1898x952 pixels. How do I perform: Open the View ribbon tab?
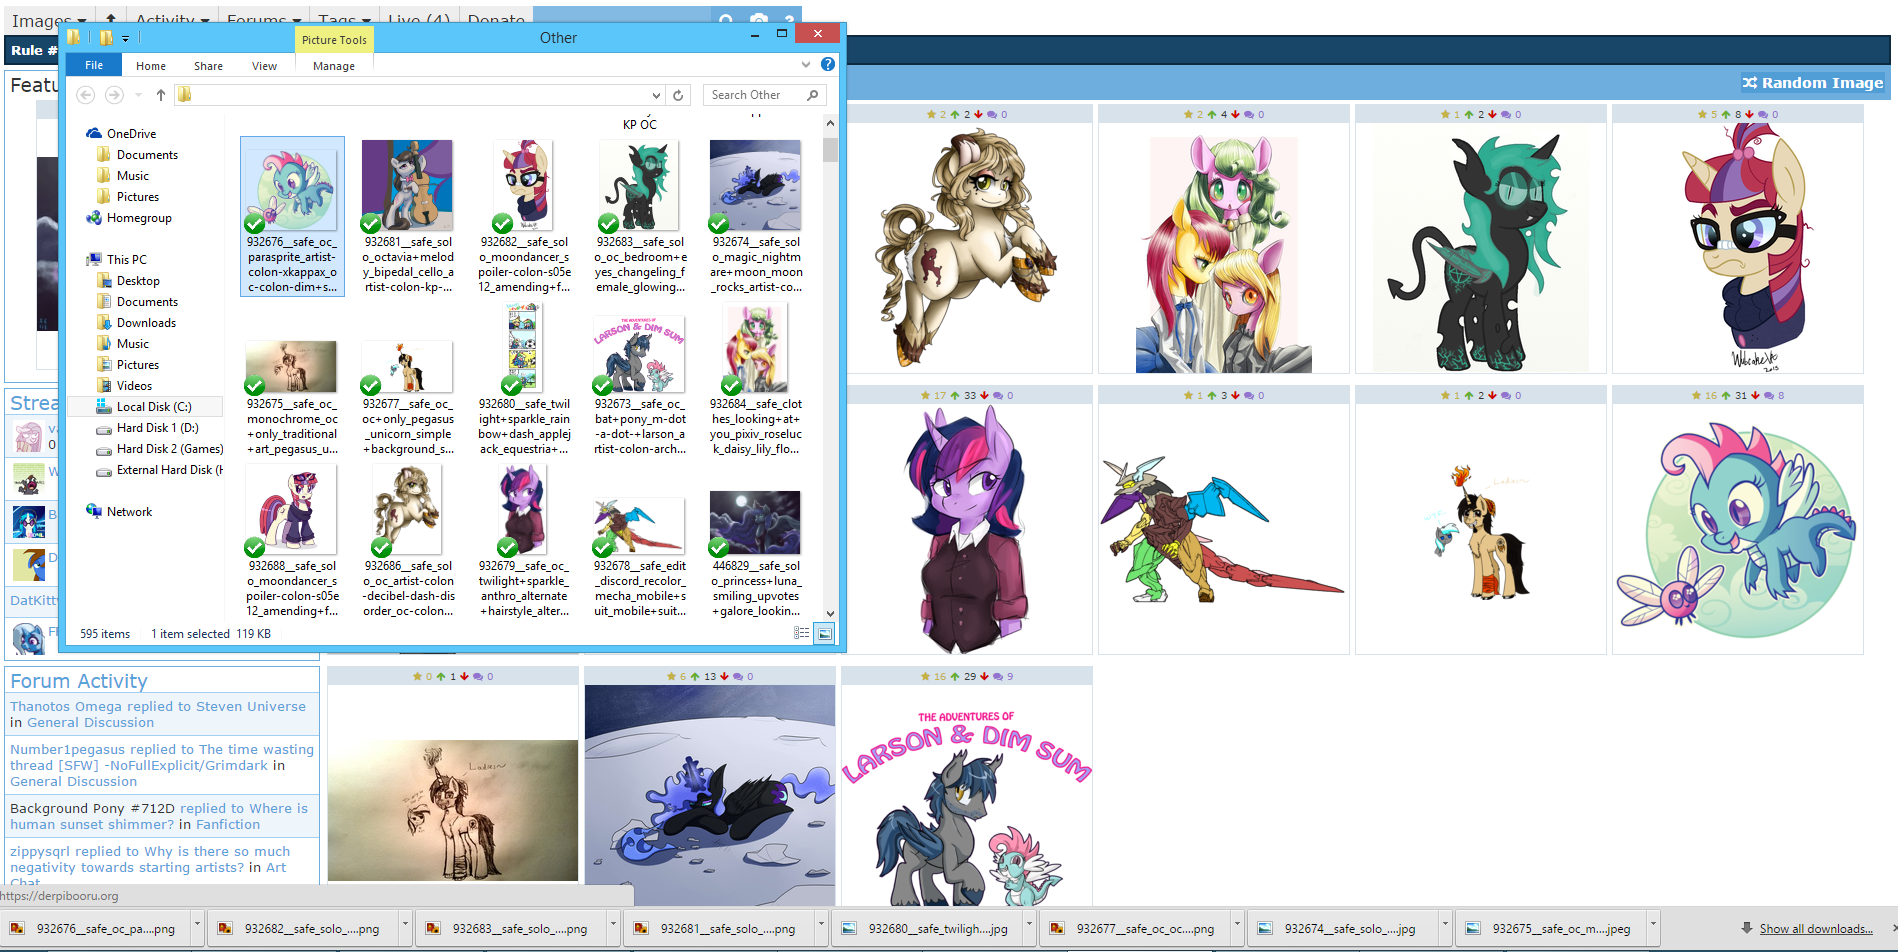[264, 66]
